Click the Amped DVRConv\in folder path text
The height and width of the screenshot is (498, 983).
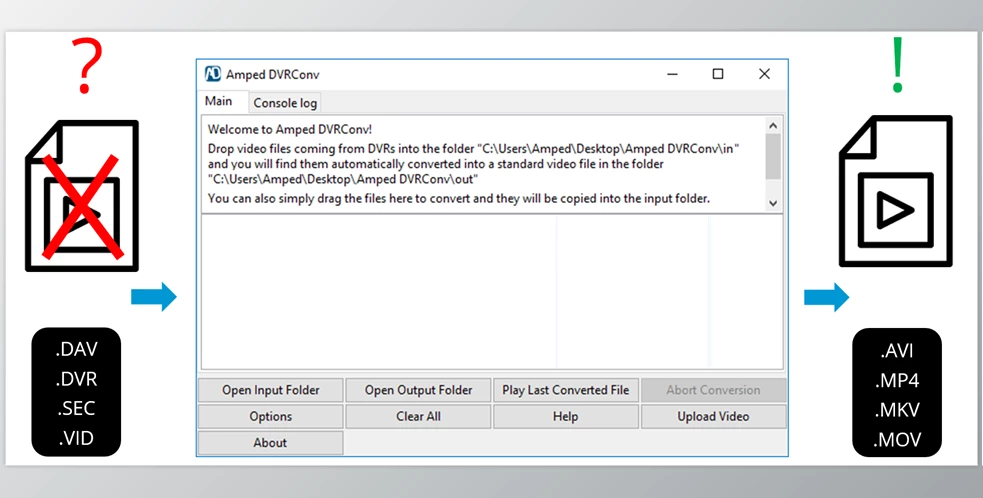click(608, 149)
